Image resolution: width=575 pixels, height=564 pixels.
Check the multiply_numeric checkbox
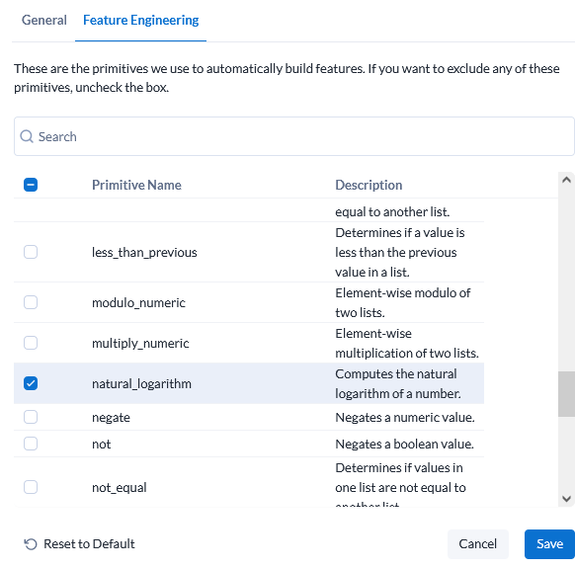[x=31, y=343]
